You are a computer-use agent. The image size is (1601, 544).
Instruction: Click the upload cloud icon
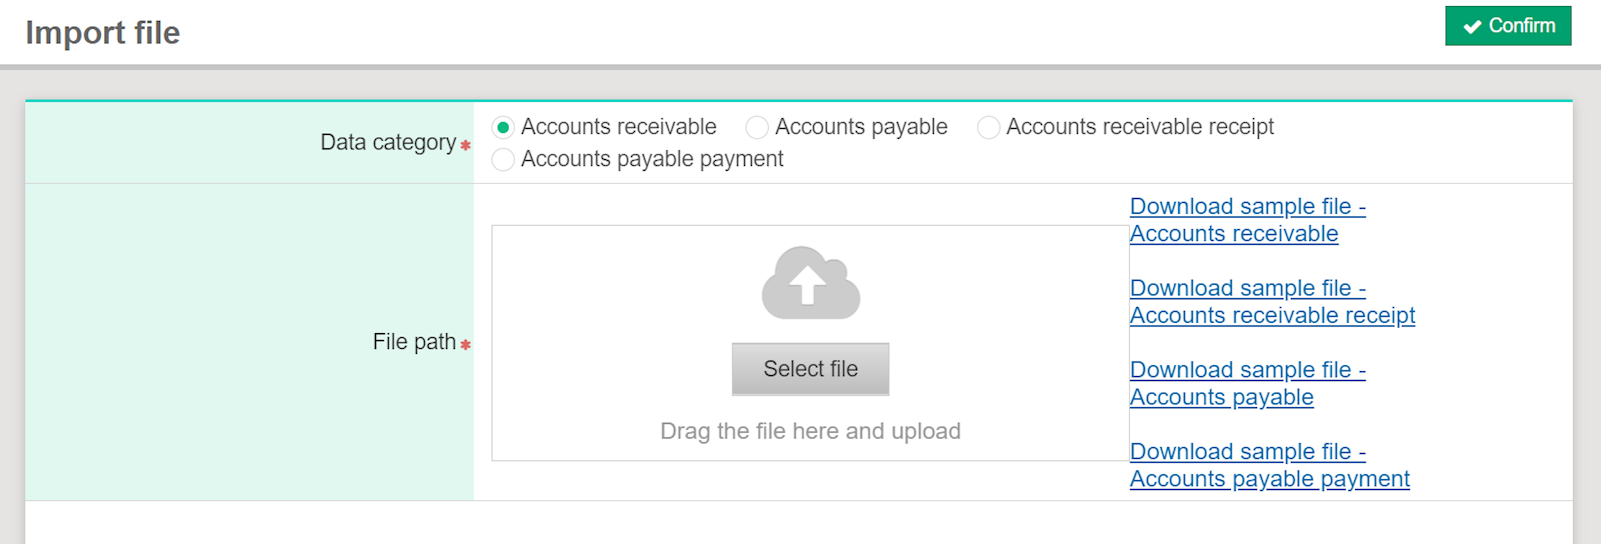pyautogui.click(x=810, y=283)
